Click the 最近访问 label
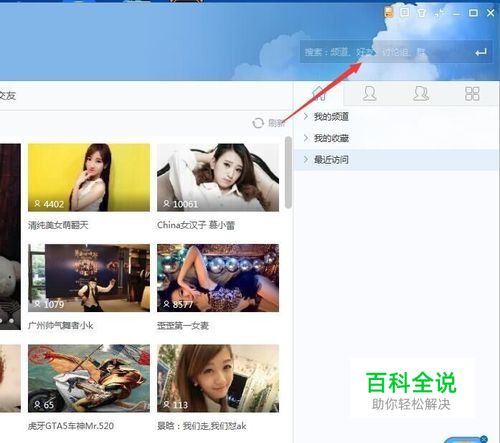Screen dimensions: 500x443 point(331,159)
